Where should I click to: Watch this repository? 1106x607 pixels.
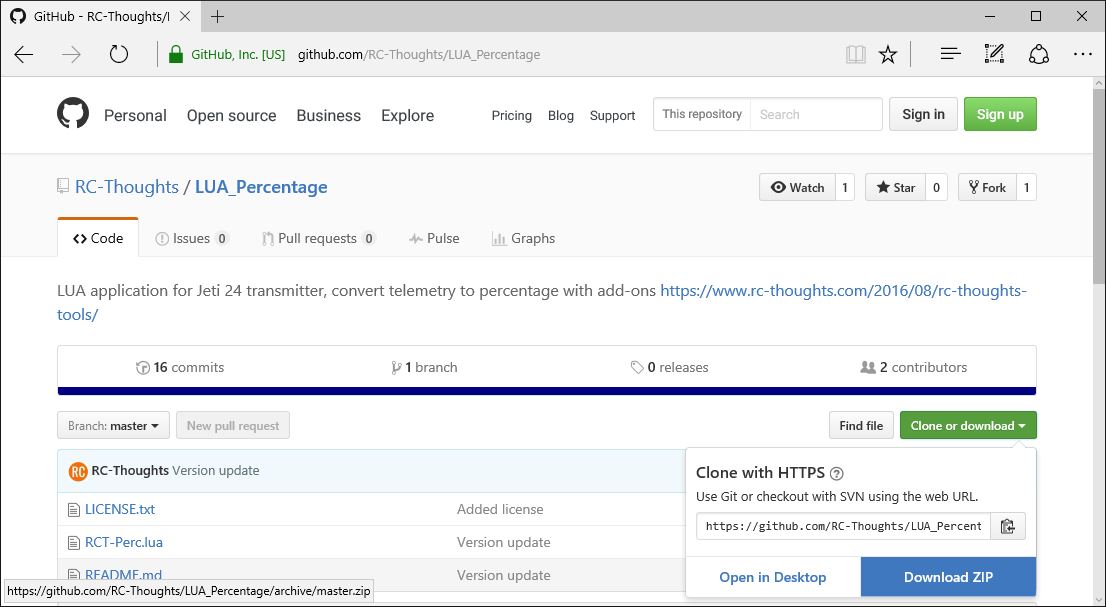tap(798, 188)
